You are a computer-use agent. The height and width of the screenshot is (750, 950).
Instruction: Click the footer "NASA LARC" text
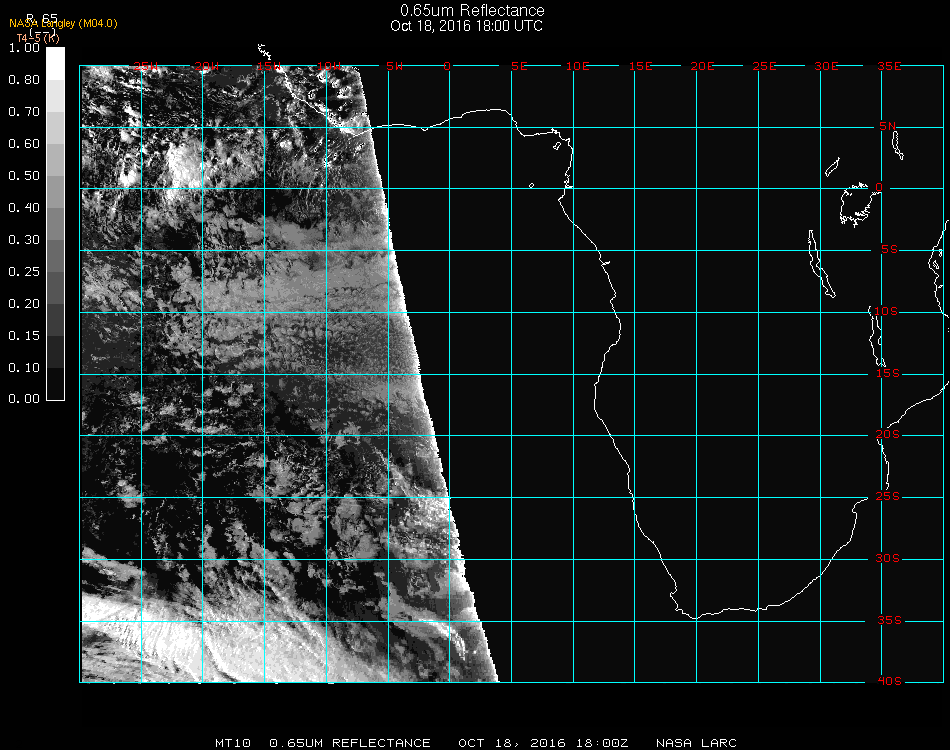(696, 743)
